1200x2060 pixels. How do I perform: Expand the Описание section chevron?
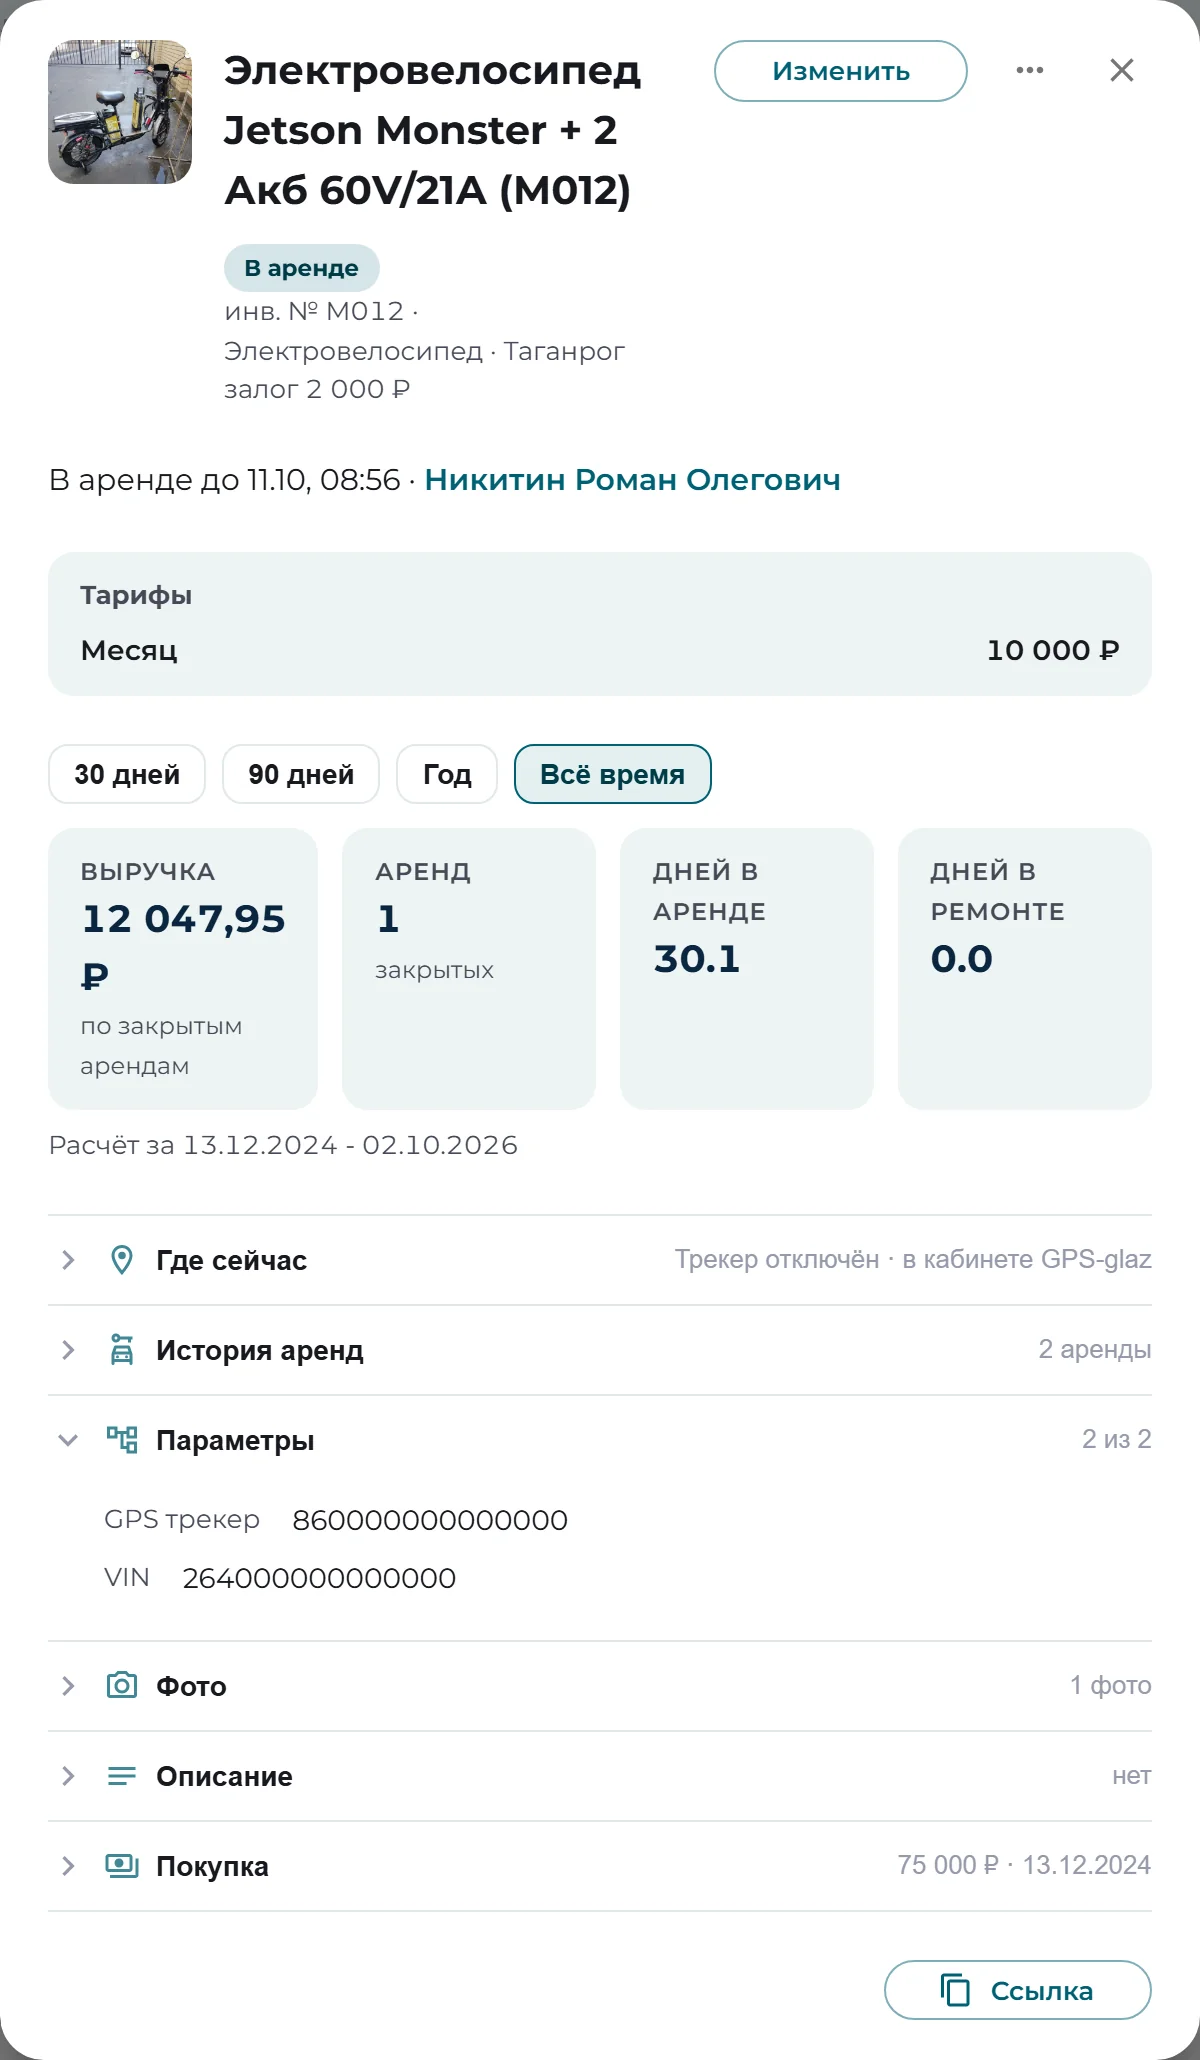[68, 1776]
